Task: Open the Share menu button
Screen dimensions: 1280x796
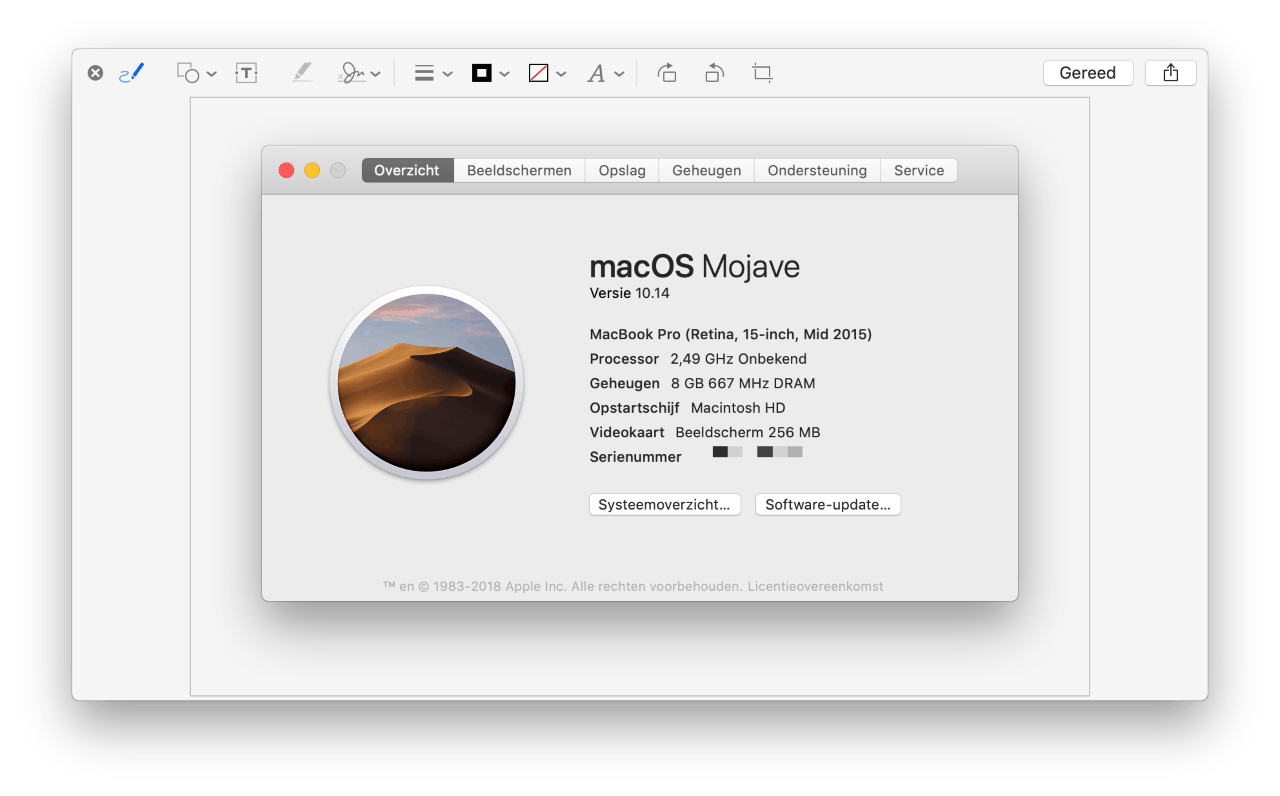Action: [1171, 73]
